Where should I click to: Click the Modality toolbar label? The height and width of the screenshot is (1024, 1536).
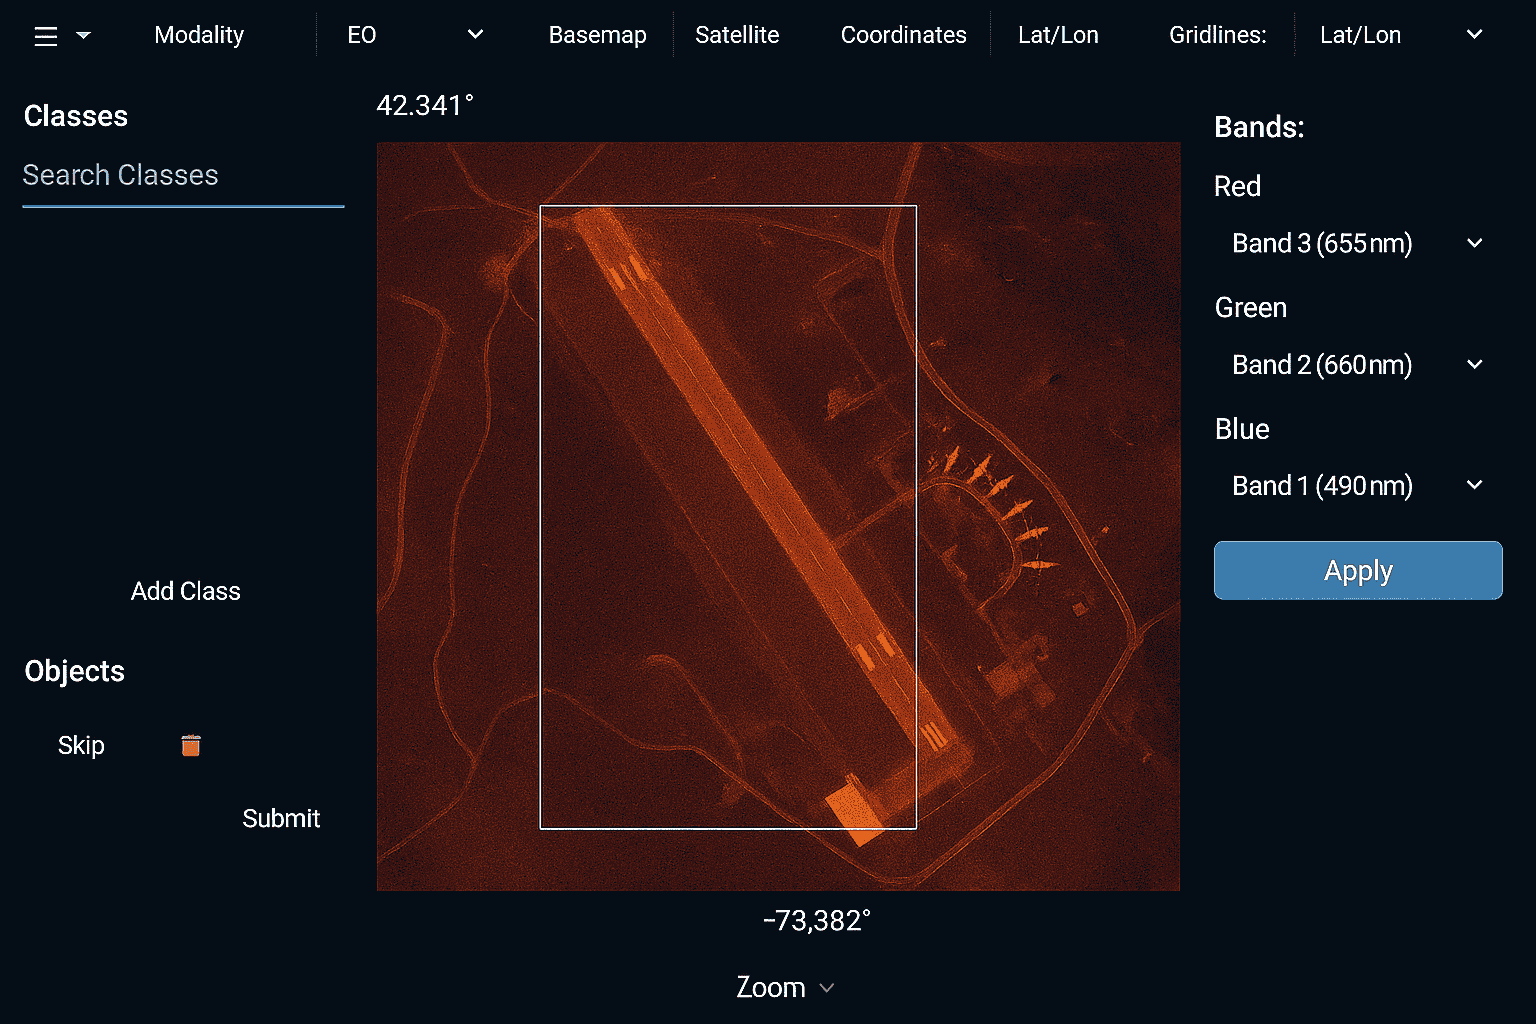tap(199, 35)
